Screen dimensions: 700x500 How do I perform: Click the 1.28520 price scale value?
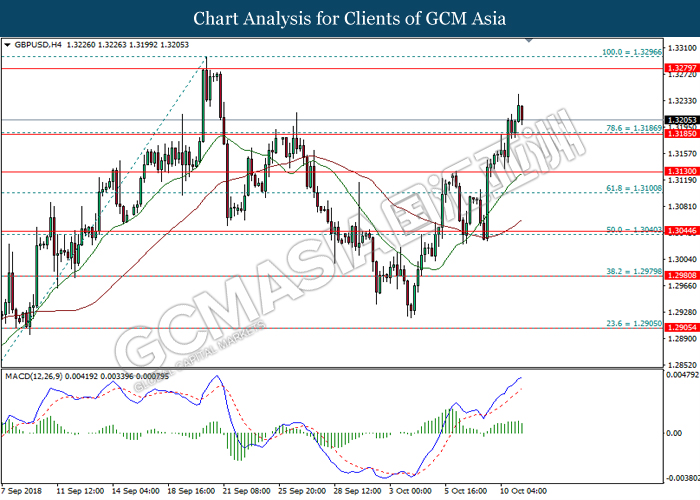click(682, 365)
